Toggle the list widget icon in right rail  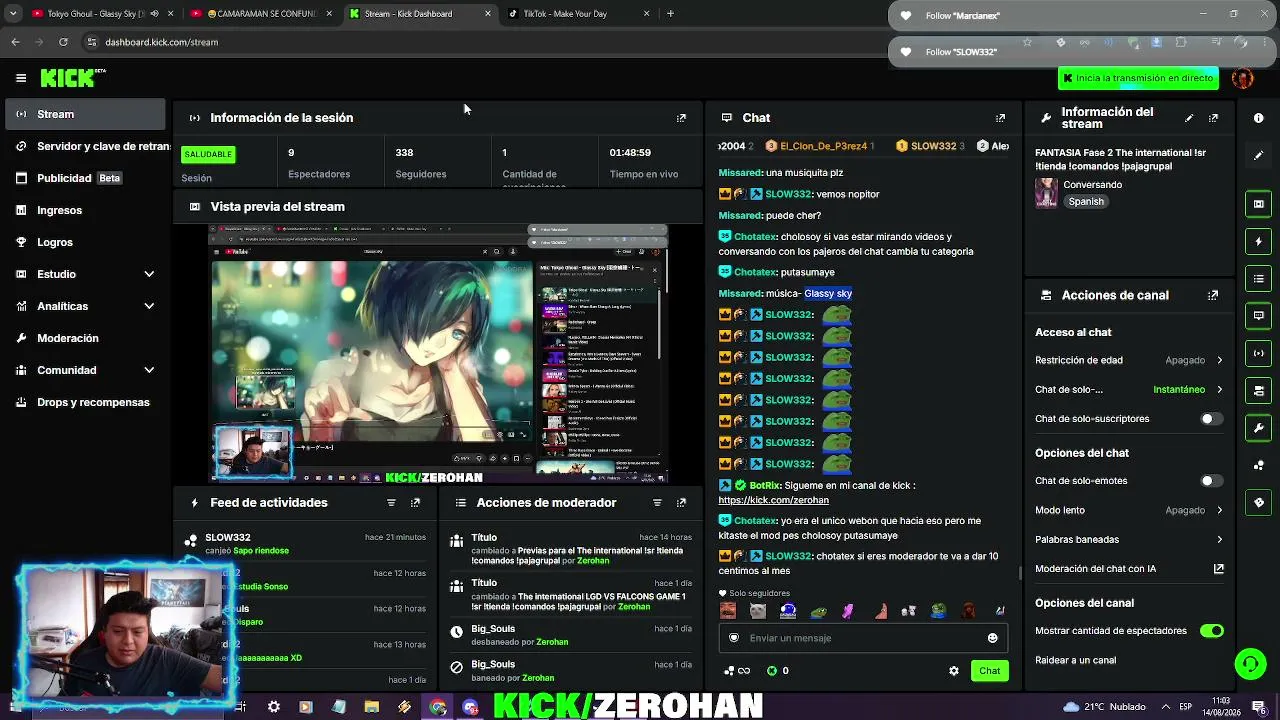tap(1258, 278)
